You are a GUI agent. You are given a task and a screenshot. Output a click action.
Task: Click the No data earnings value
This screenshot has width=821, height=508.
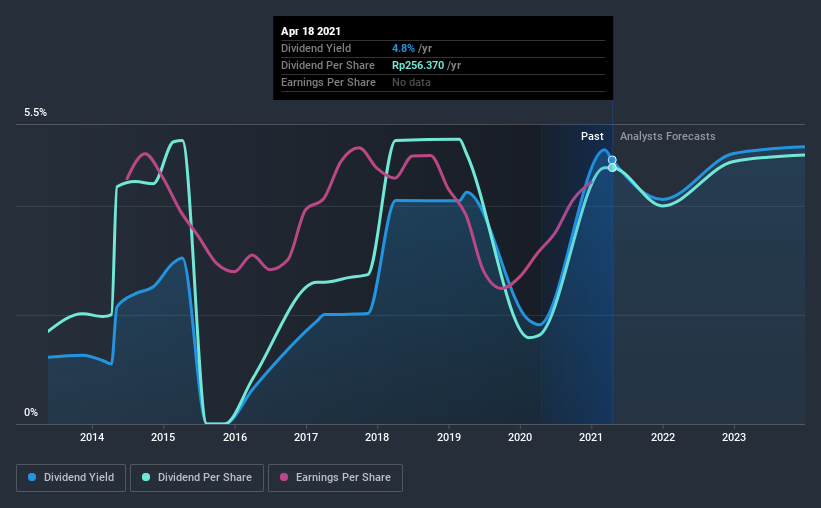point(412,82)
